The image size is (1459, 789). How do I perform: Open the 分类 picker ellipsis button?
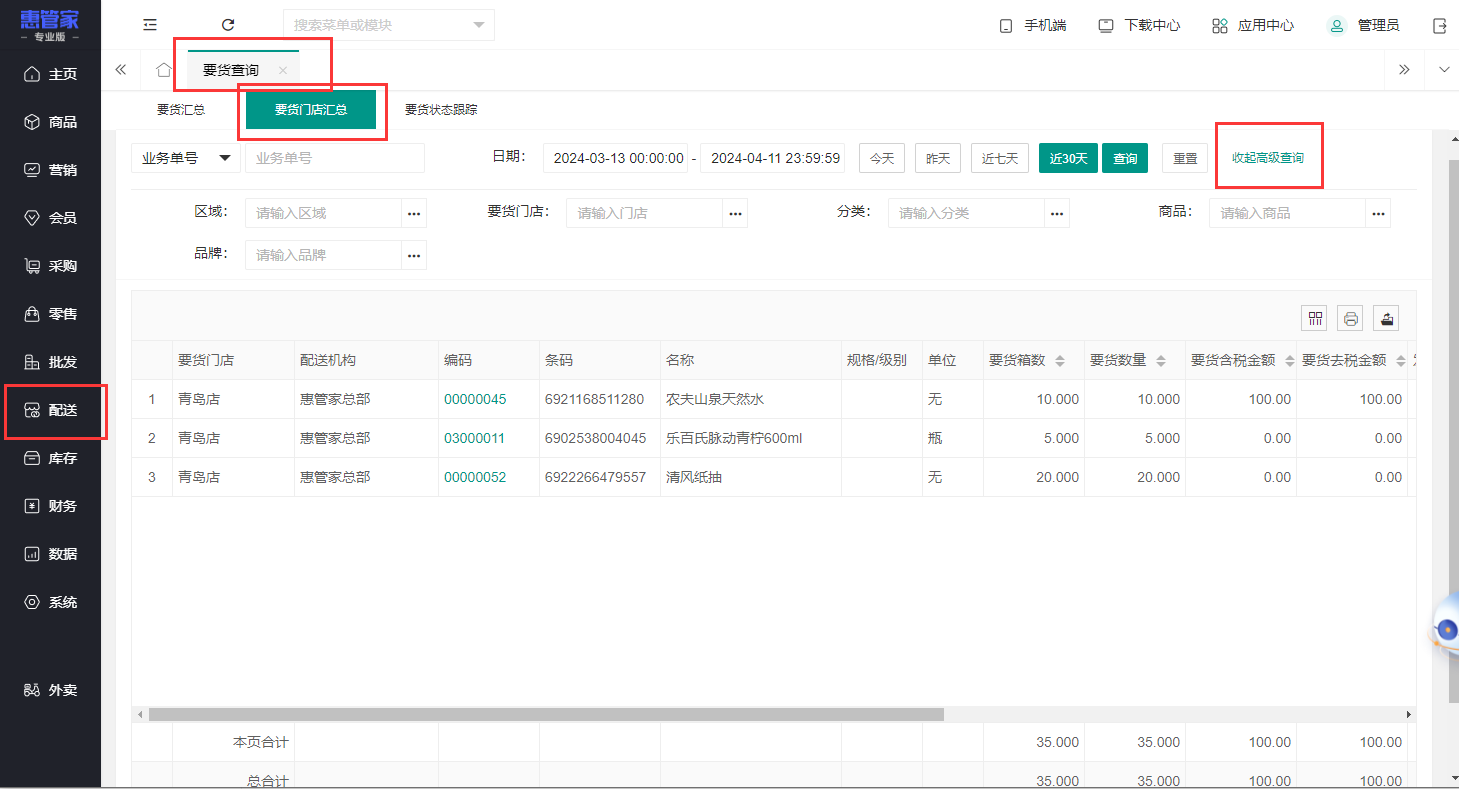pos(1057,213)
